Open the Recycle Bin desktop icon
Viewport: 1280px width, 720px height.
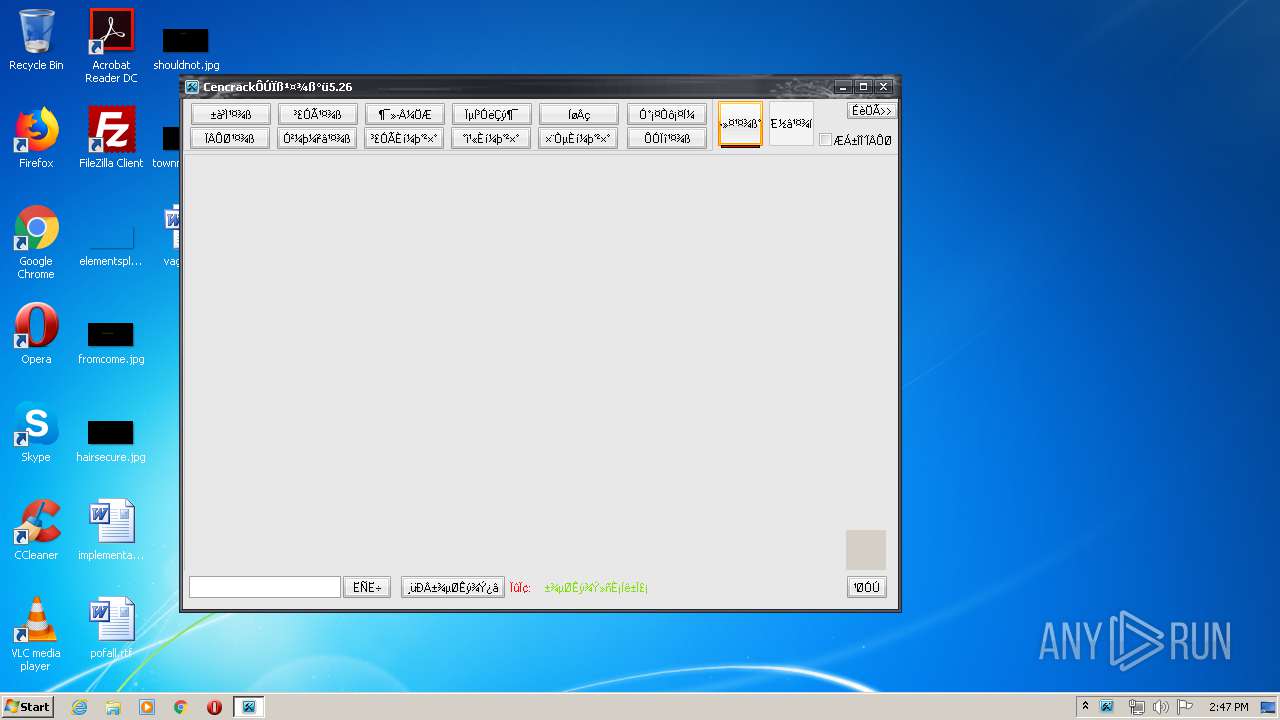coord(36,40)
